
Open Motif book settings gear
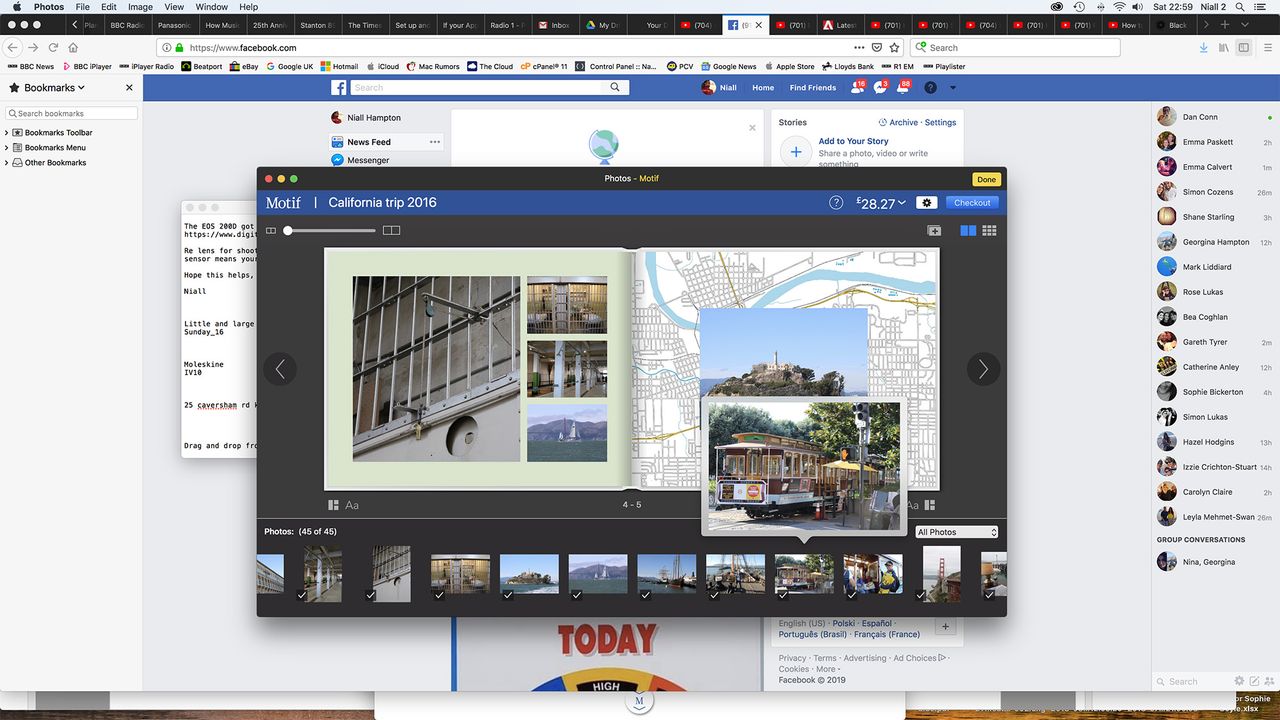(927, 203)
